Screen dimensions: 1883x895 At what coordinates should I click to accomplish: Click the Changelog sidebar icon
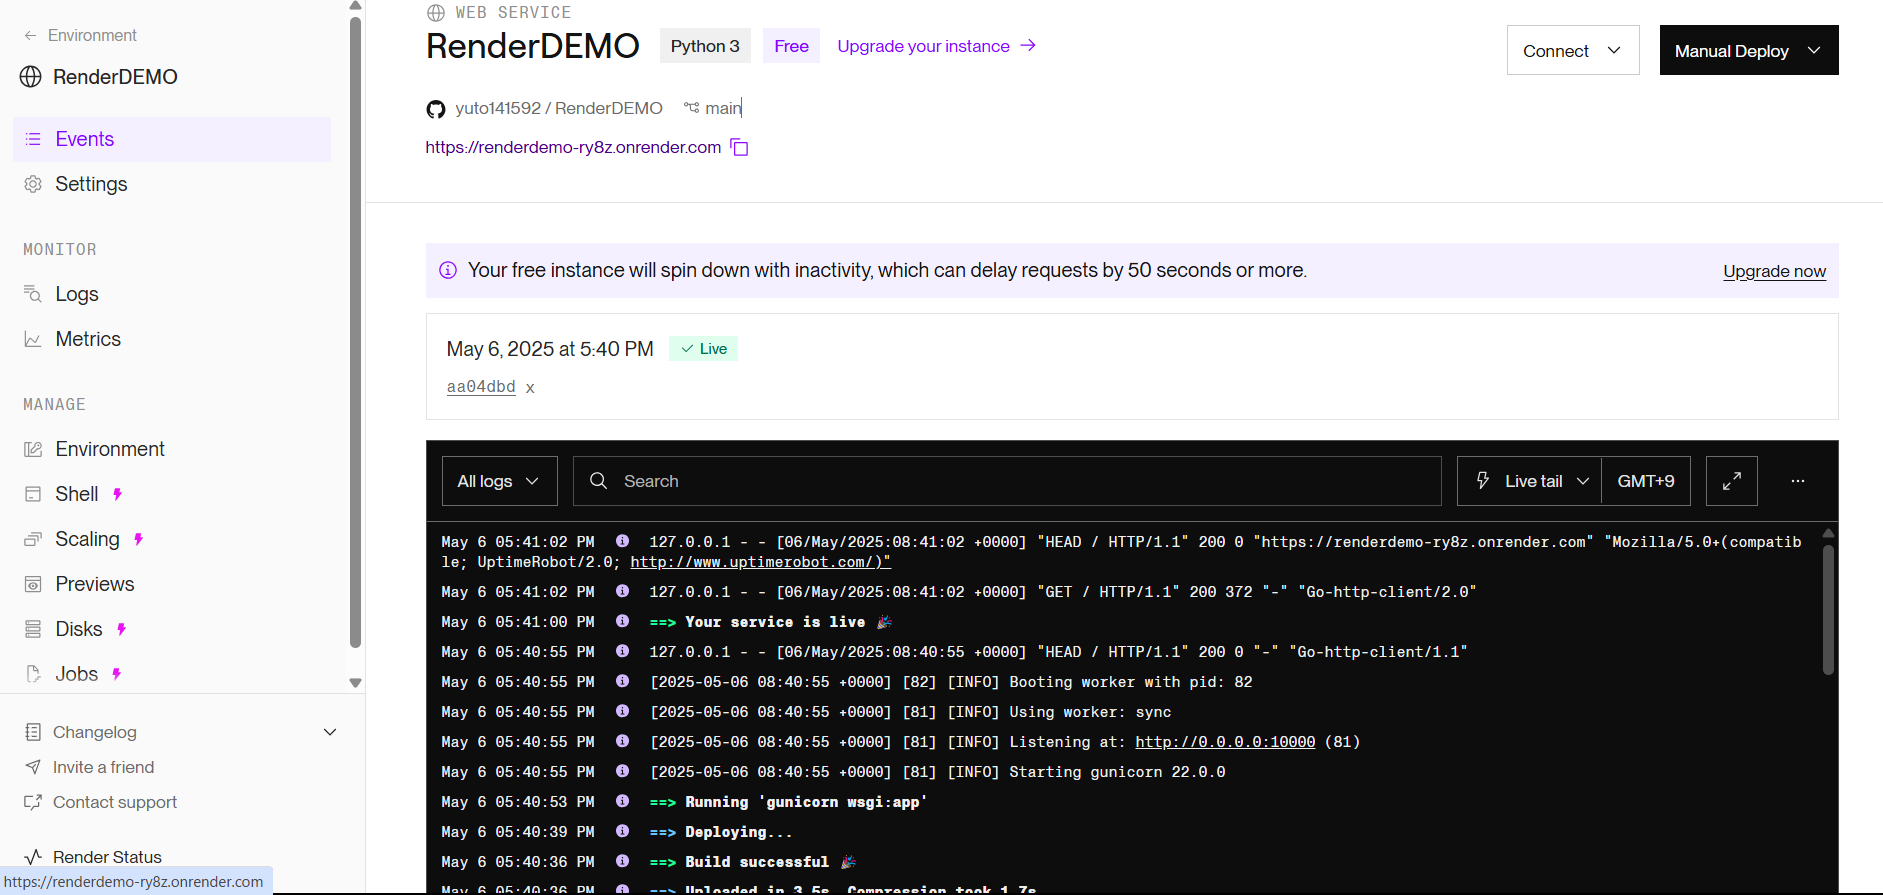pos(33,732)
